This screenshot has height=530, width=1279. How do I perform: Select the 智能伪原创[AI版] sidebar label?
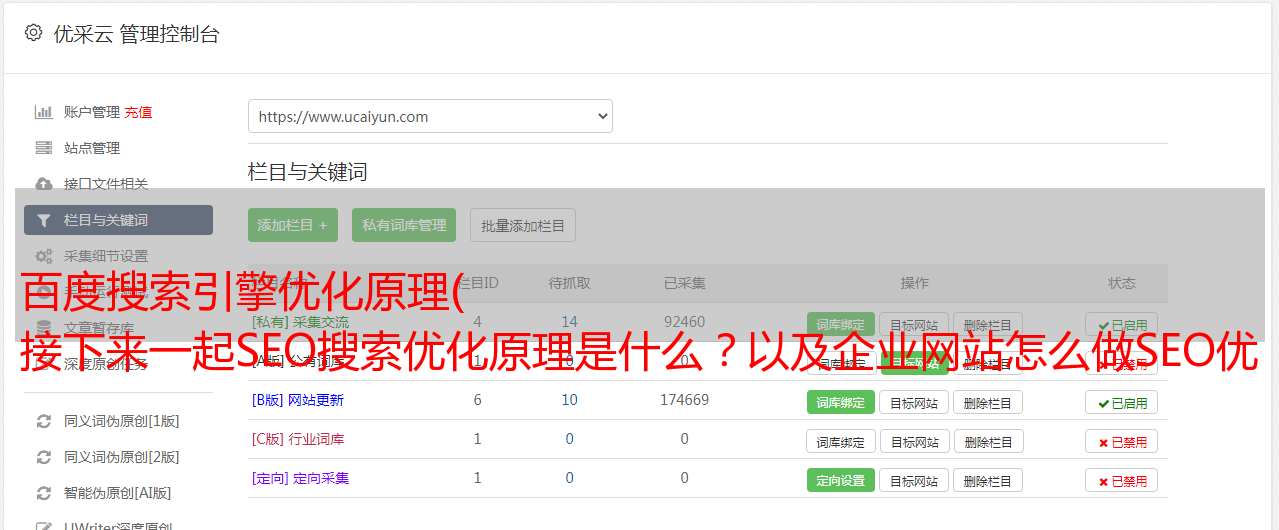[x=118, y=493]
